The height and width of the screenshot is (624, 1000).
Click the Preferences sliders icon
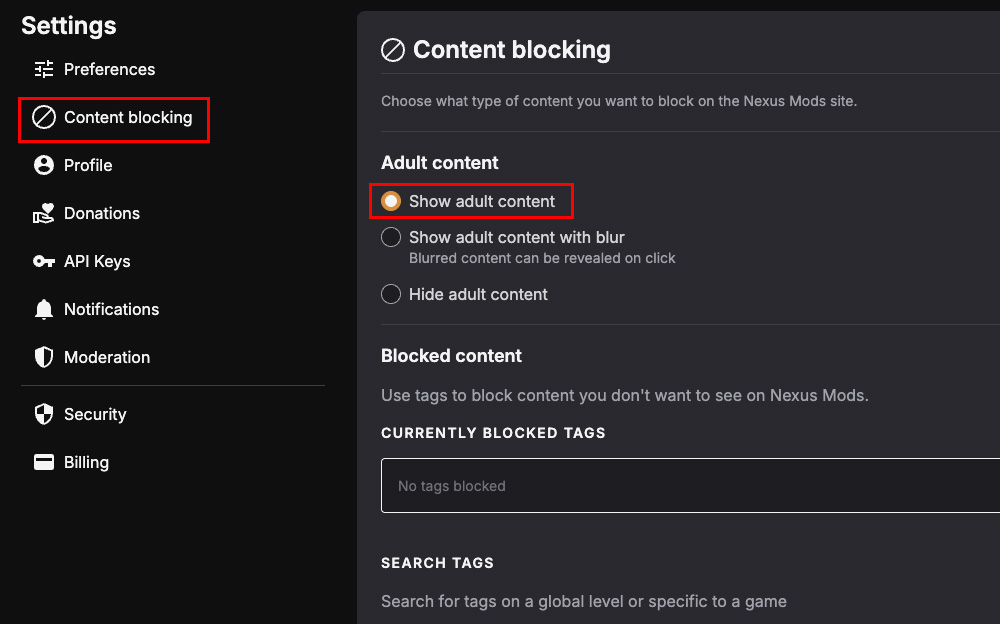pos(43,69)
